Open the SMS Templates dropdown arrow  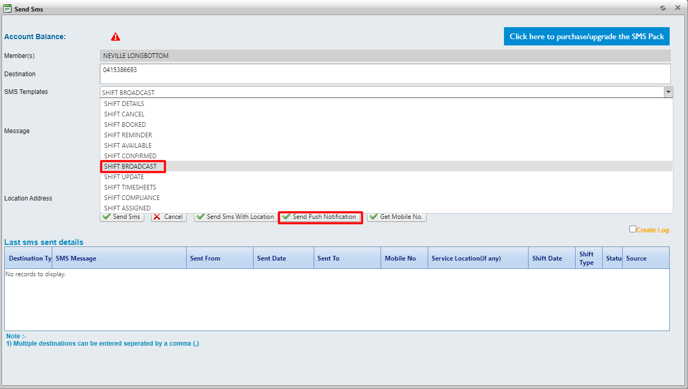[x=668, y=92]
